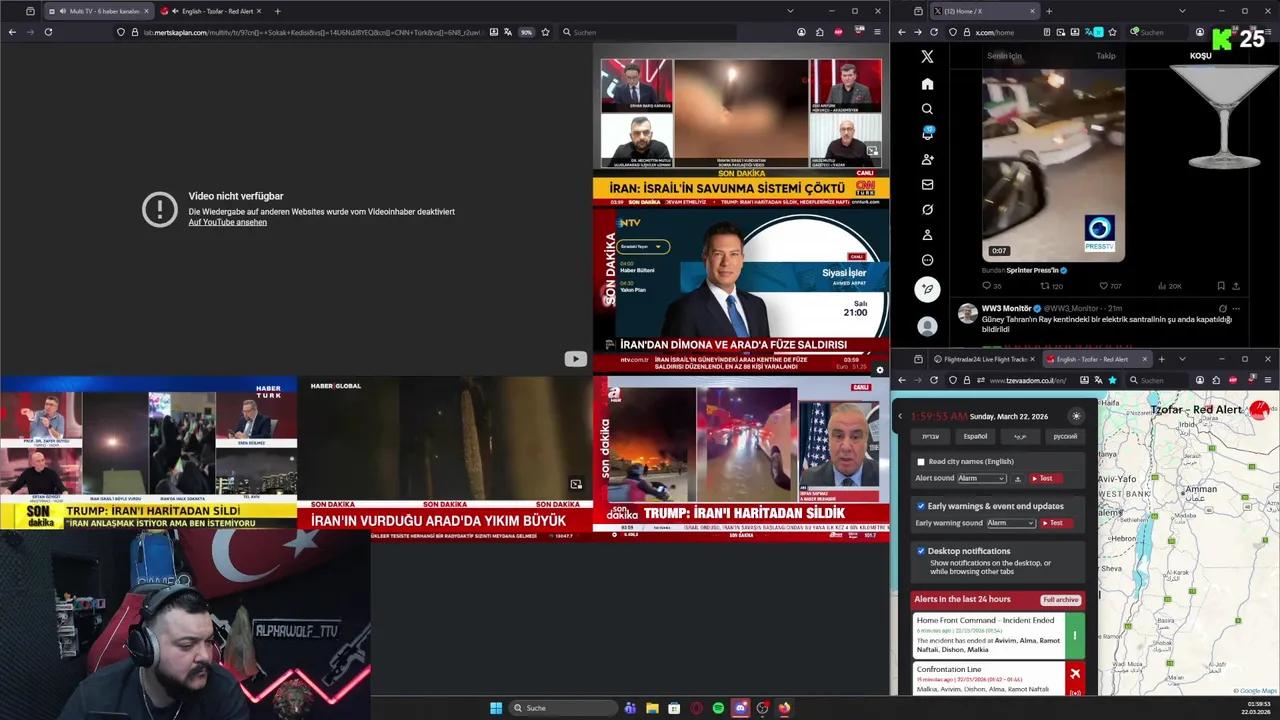
Task: Expand tab list in Multi TV browser
Action: [x=790, y=11]
